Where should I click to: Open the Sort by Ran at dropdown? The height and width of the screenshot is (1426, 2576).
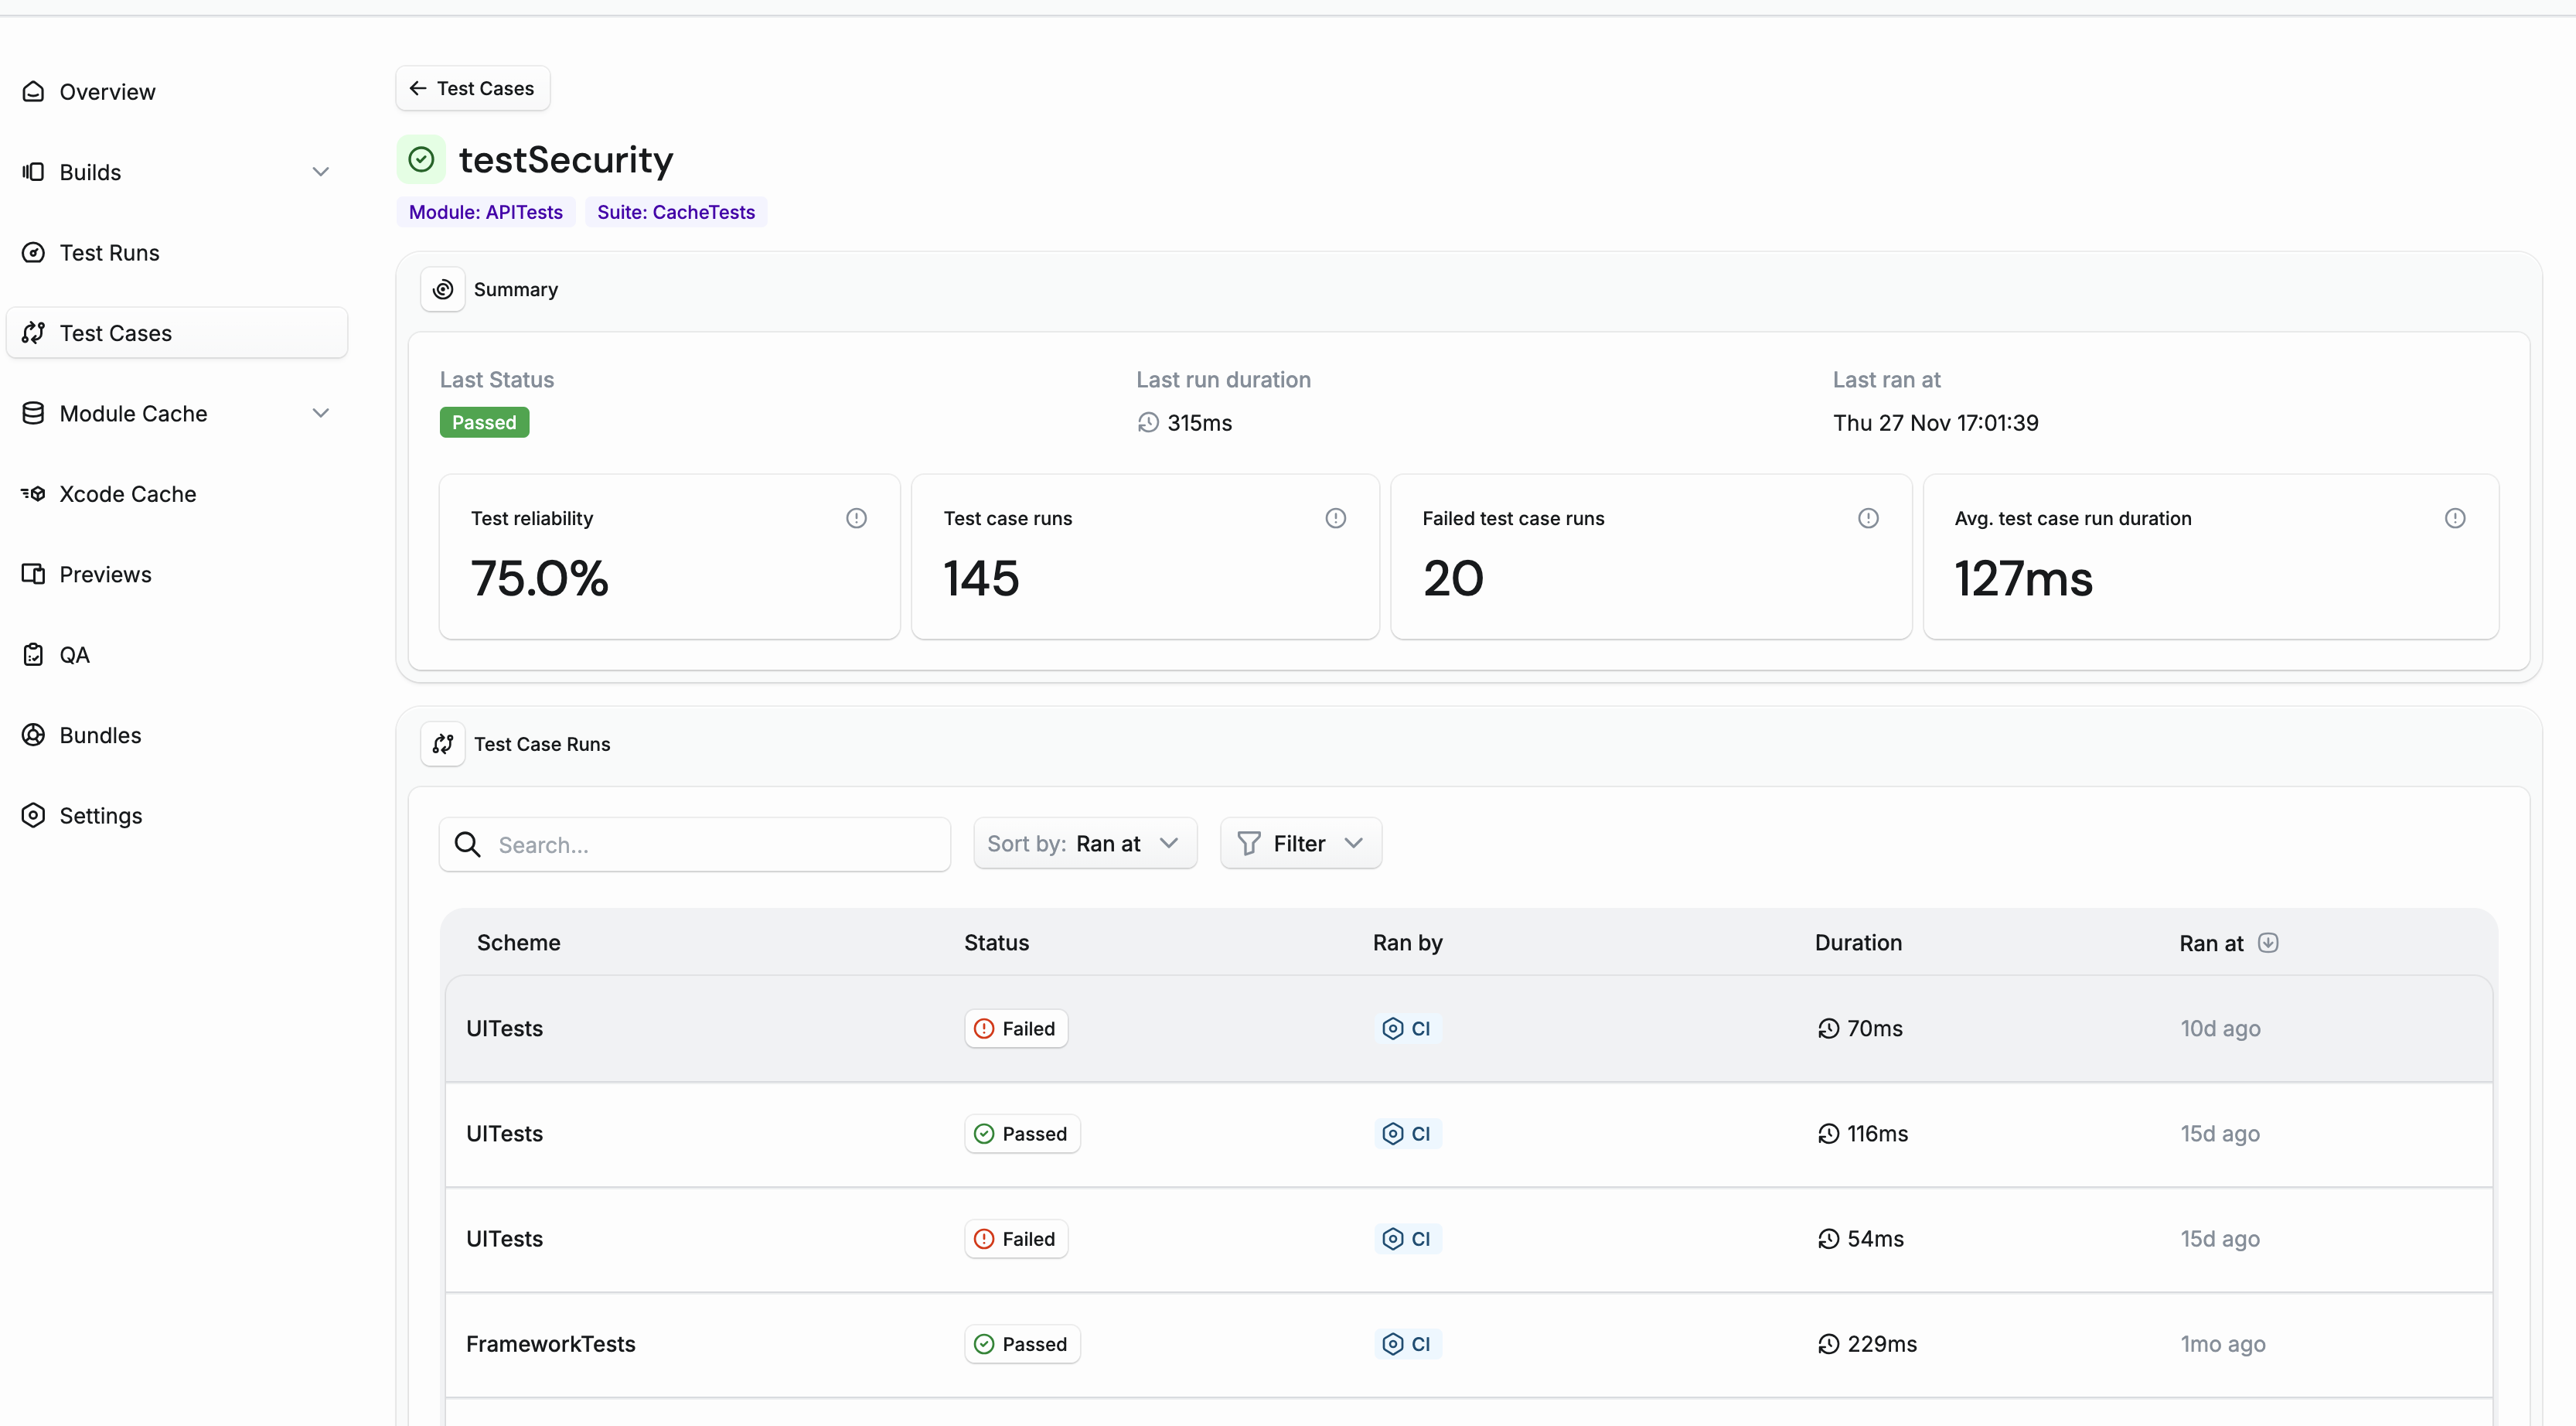pos(1085,843)
